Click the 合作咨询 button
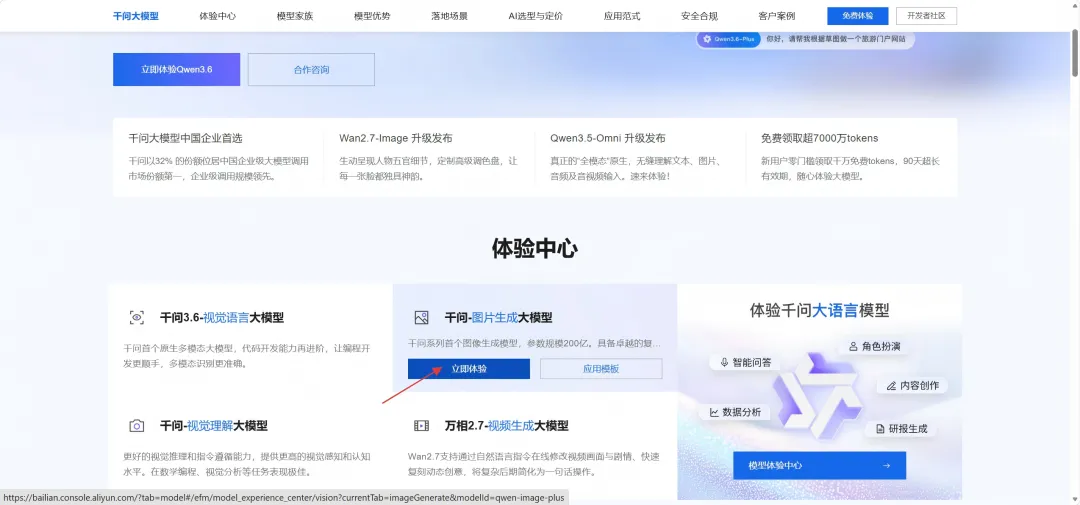 [311, 70]
